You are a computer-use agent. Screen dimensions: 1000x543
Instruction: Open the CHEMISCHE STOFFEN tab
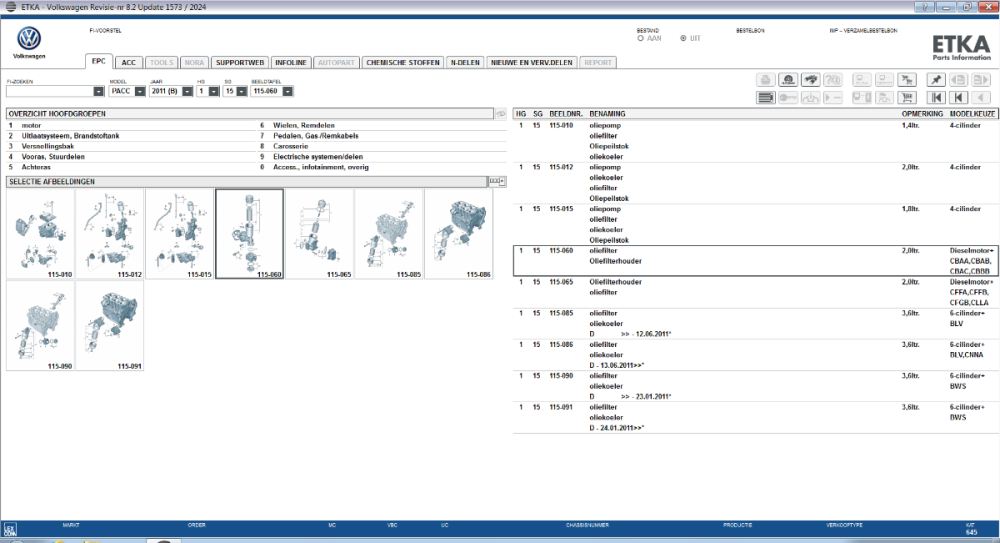(403, 63)
